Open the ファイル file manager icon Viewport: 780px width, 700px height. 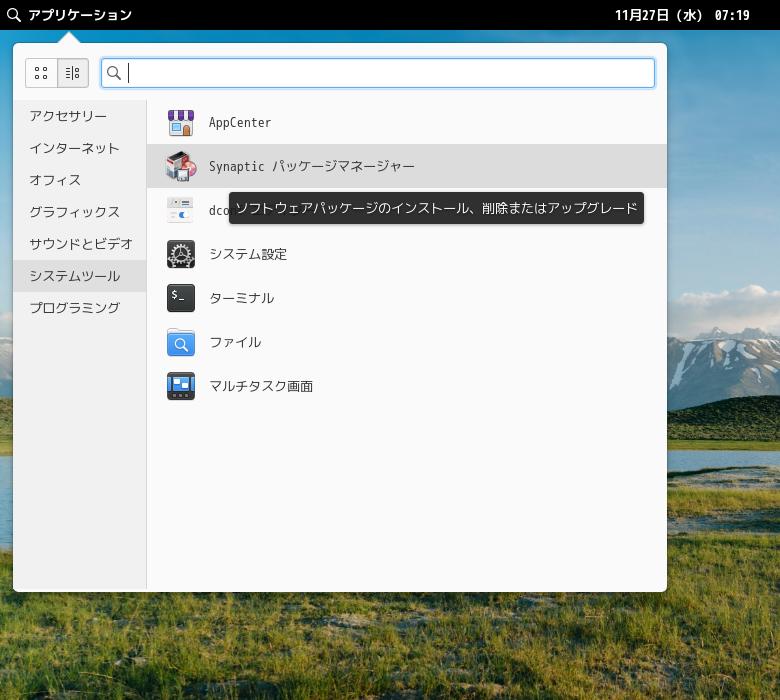coord(181,342)
